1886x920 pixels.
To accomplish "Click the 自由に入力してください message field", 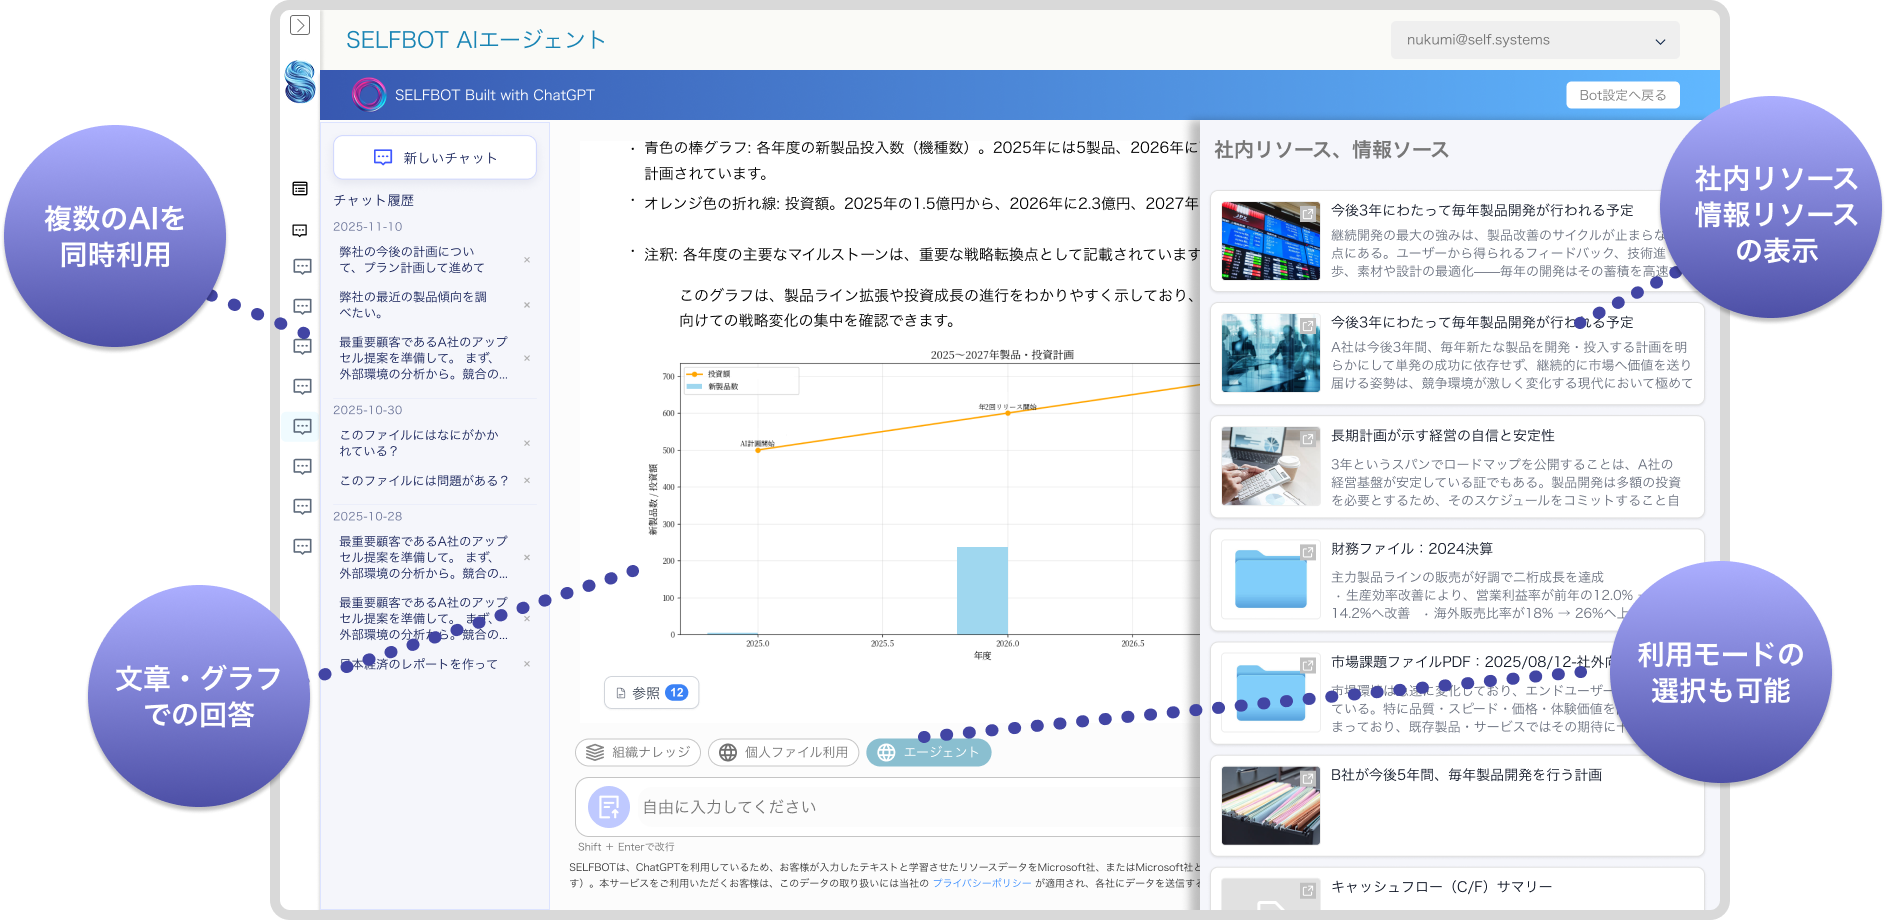I will pyautogui.click(x=900, y=807).
